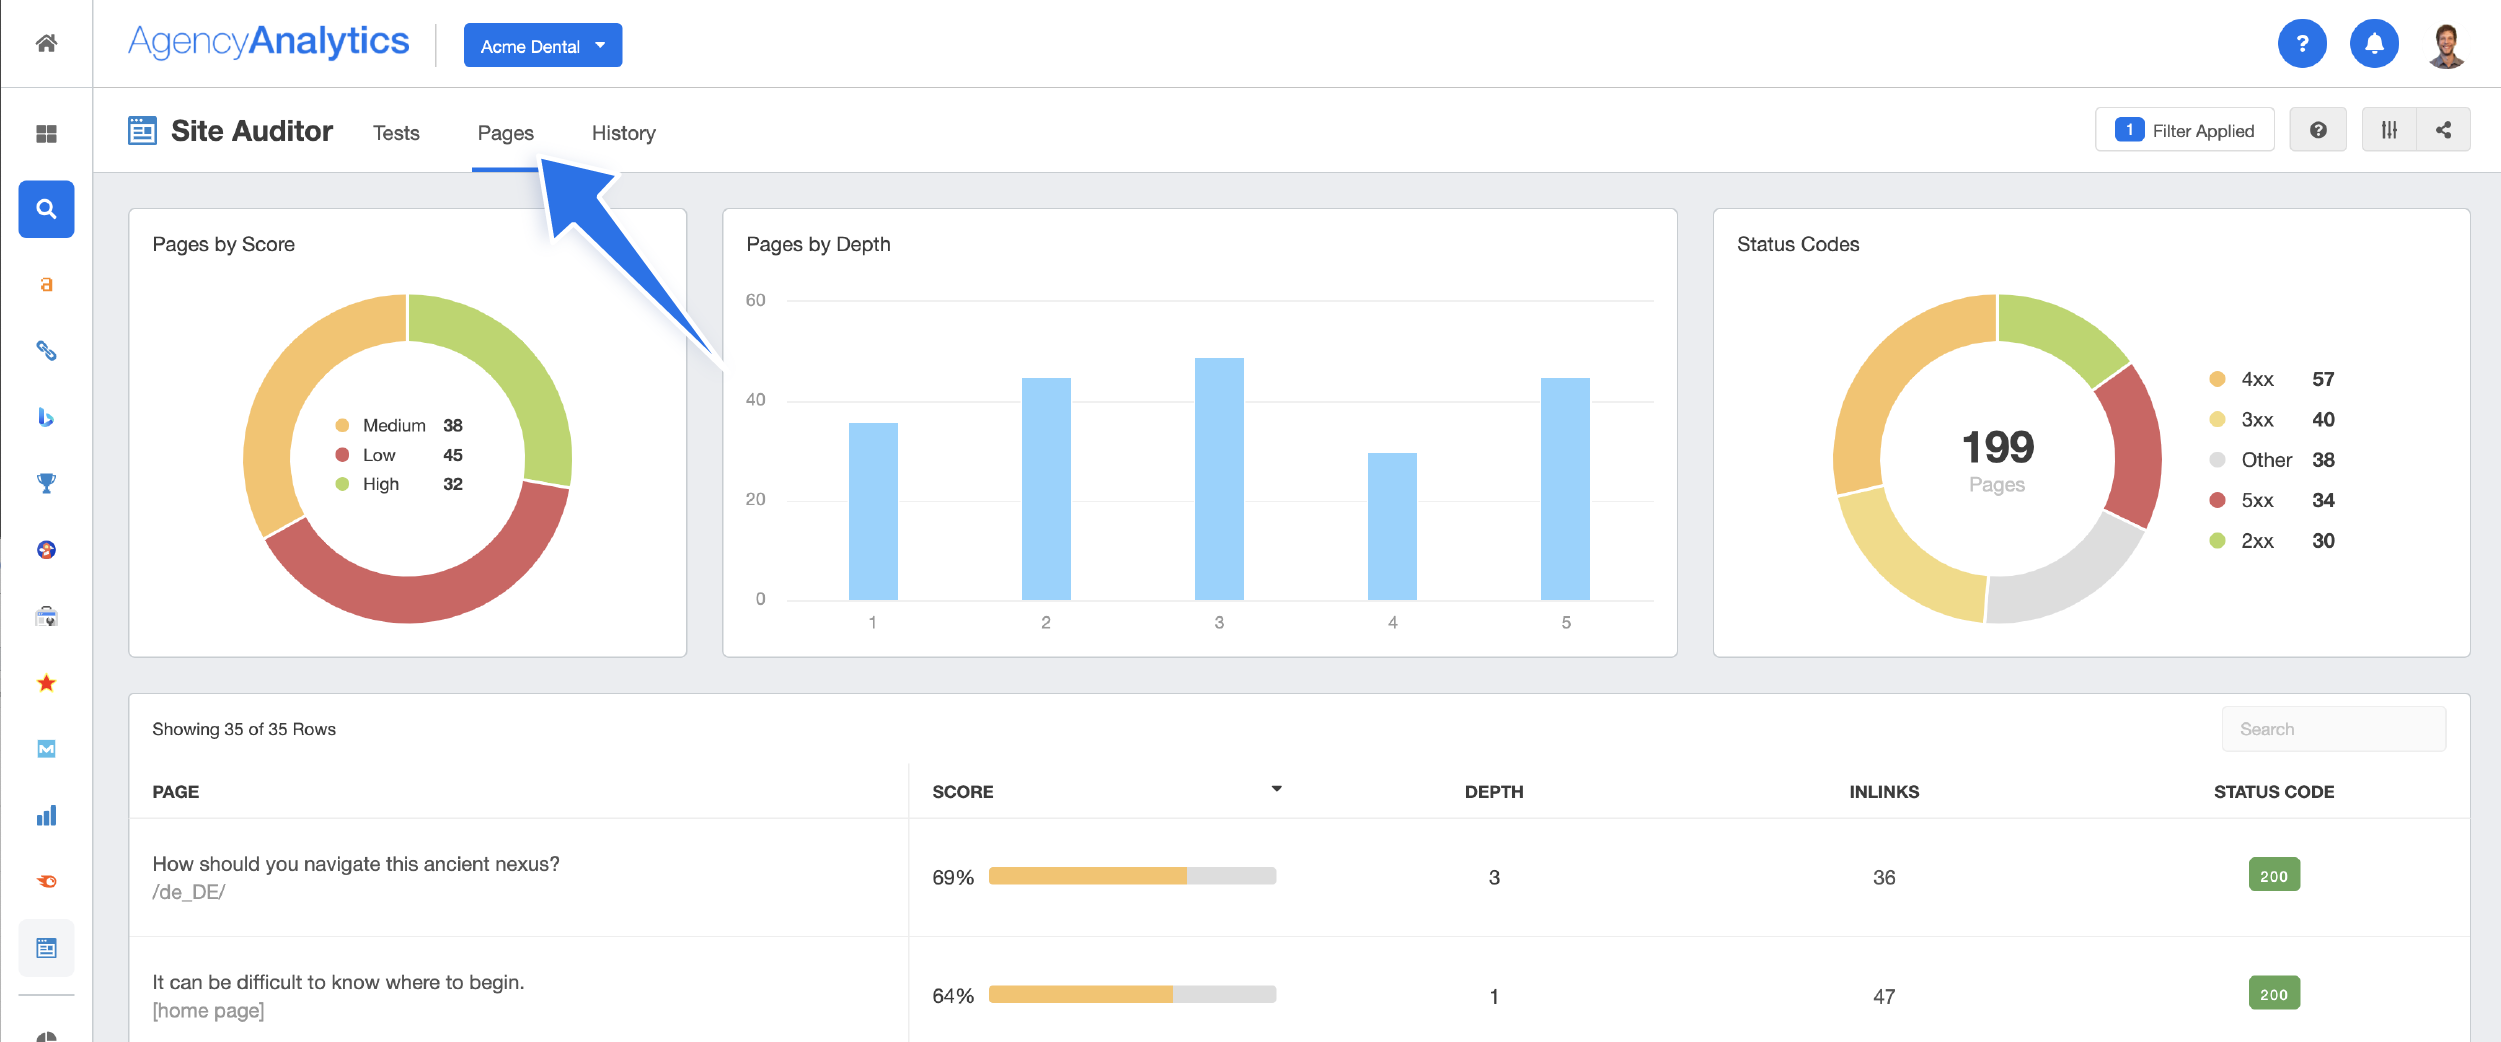The image size is (2501, 1042).
Task: Open column settings using the sliders icon
Action: [2391, 129]
